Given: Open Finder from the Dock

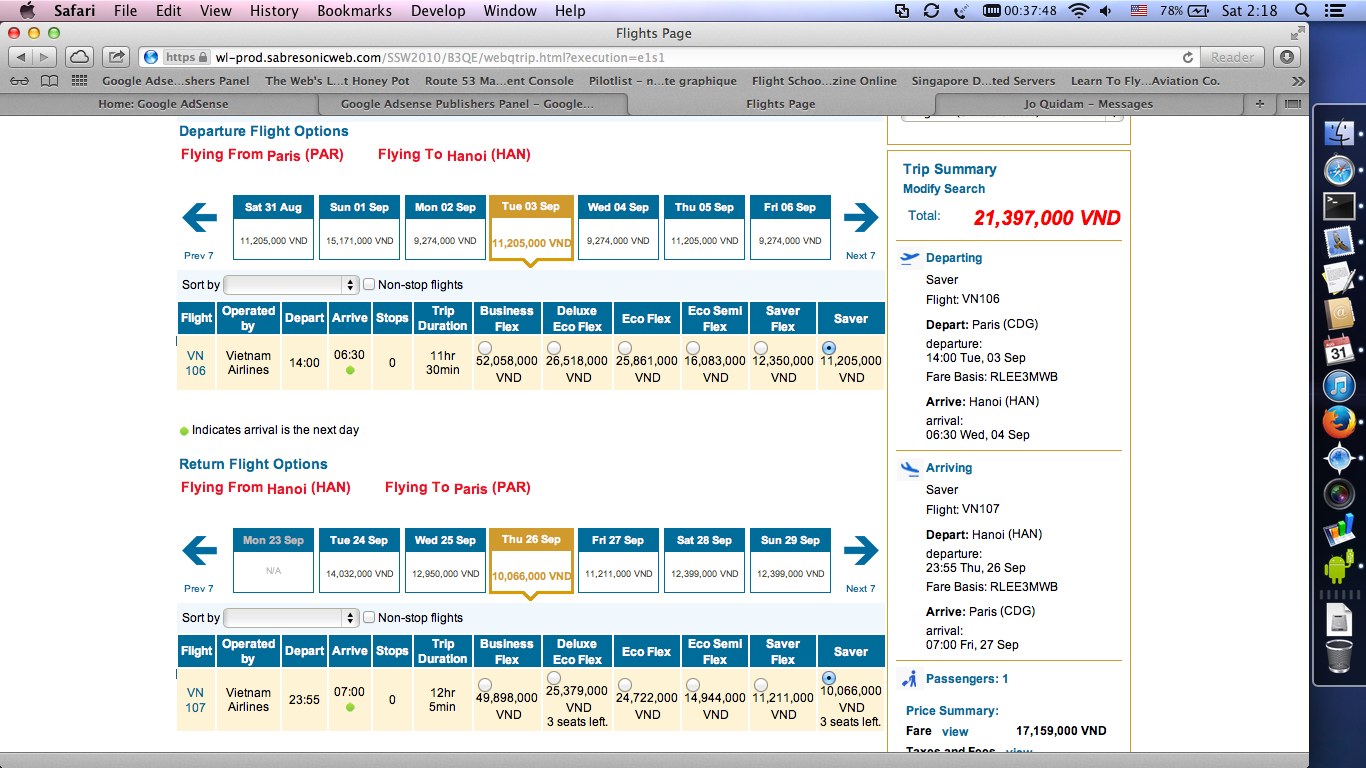Looking at the screenshot, I should tap(1339, 132).
